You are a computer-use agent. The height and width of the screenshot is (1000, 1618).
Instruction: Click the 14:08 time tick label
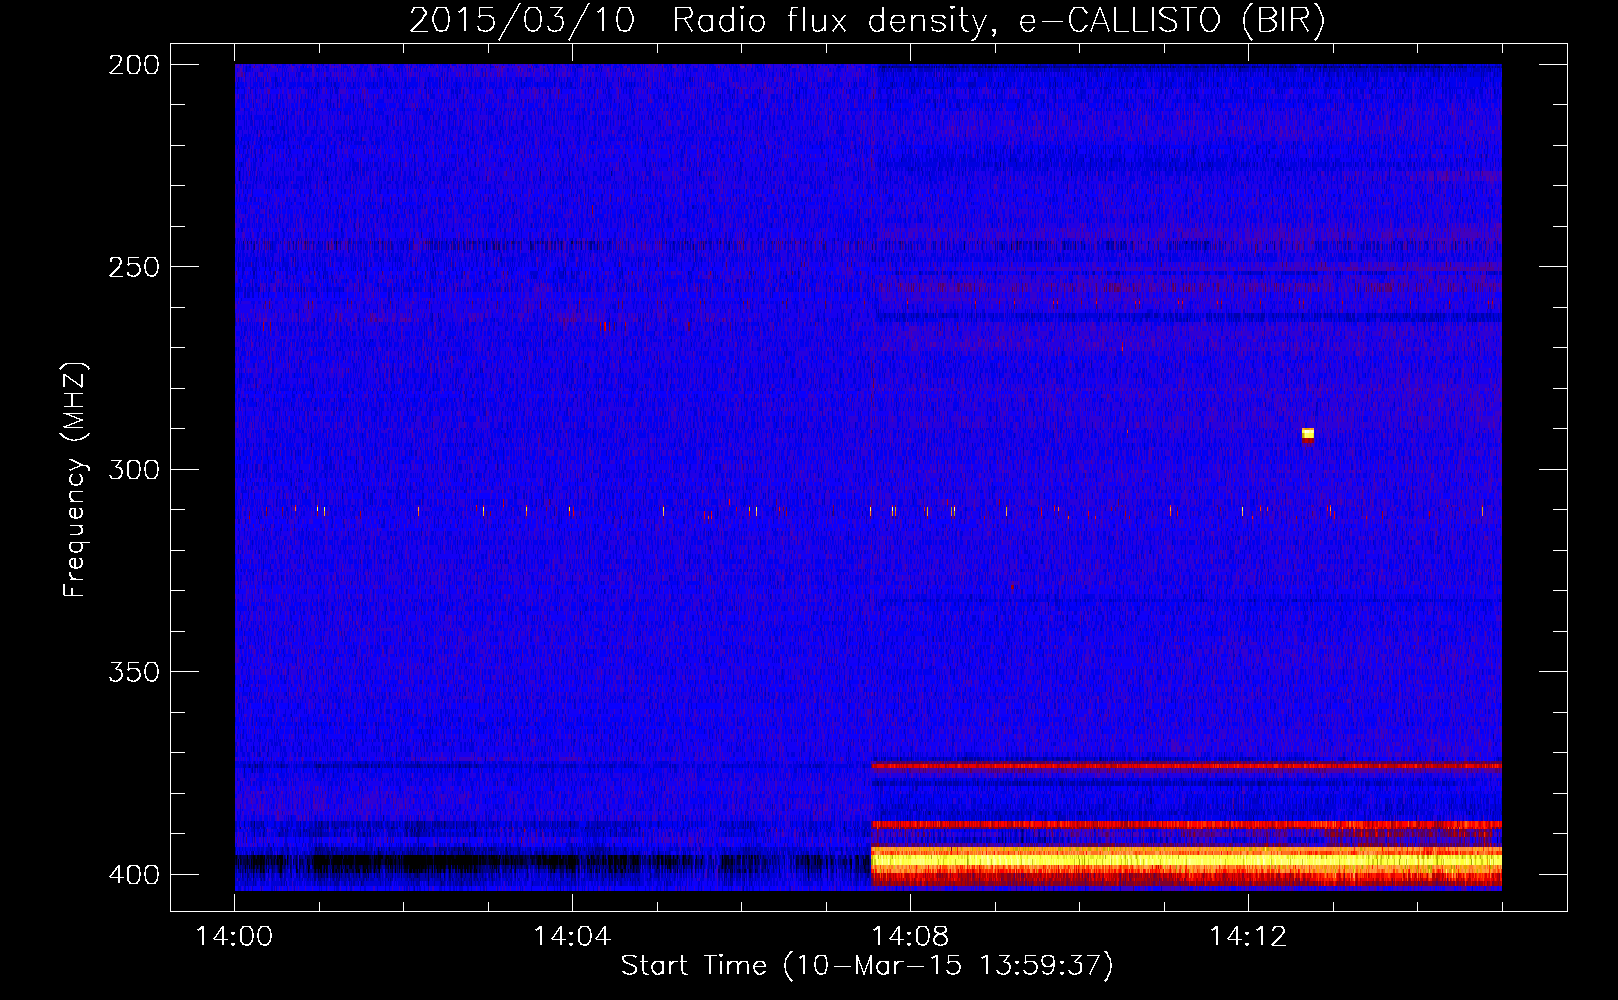[910, 936]
